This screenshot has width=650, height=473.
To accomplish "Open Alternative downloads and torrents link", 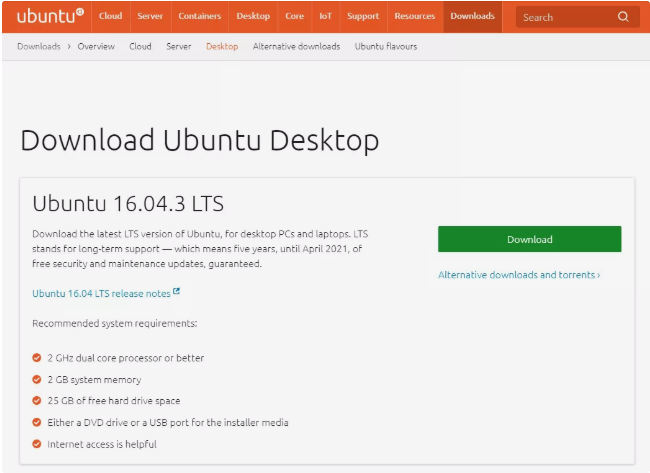I will click(519, 275).
